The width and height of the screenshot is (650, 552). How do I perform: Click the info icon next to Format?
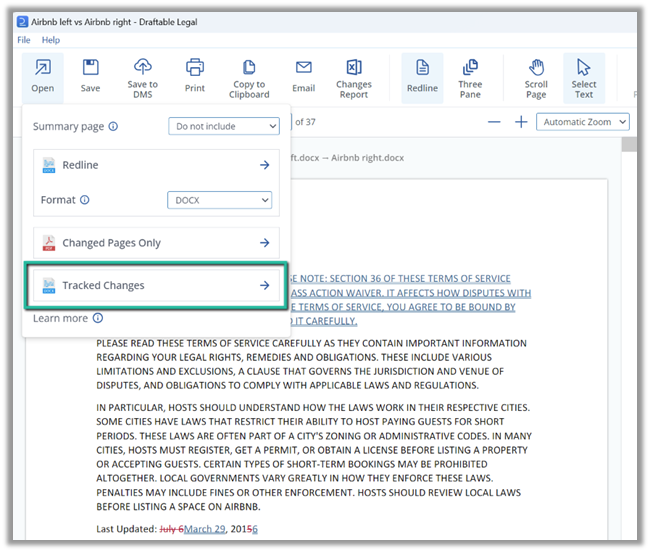click(85, 200)
